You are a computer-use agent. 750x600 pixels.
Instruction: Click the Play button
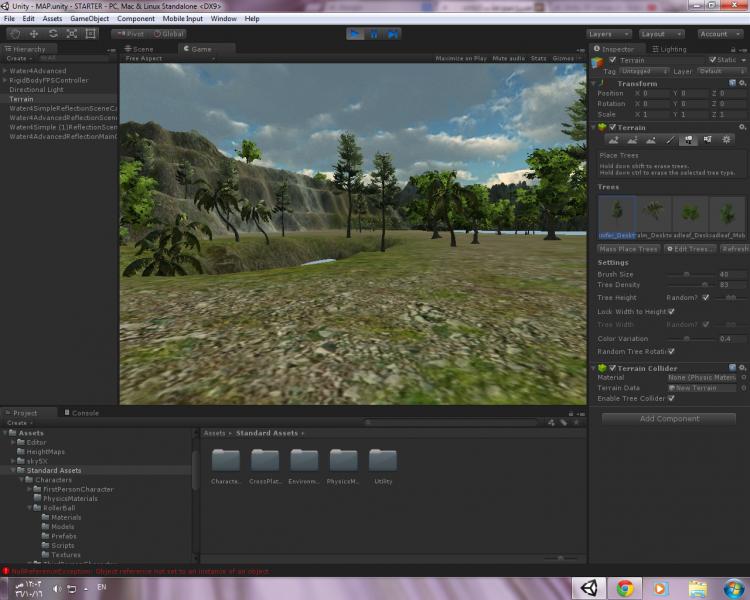[x=355, y=33]
